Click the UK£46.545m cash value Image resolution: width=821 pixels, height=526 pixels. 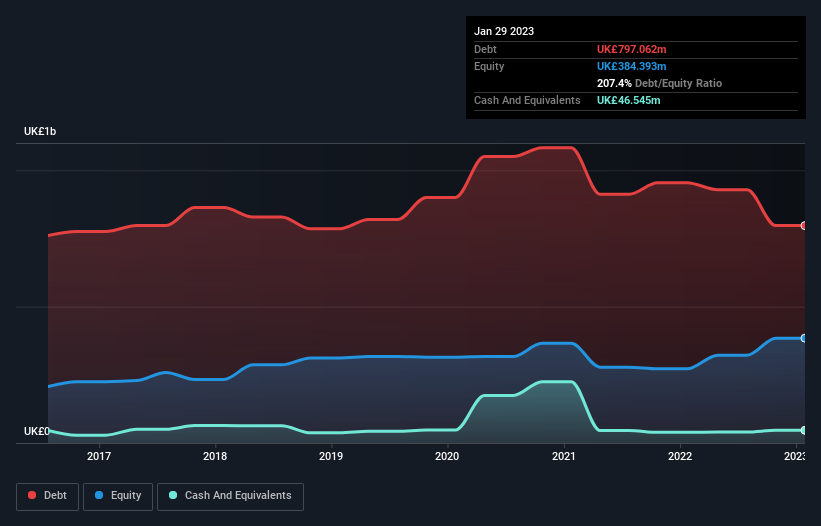[x=628, y=100]
